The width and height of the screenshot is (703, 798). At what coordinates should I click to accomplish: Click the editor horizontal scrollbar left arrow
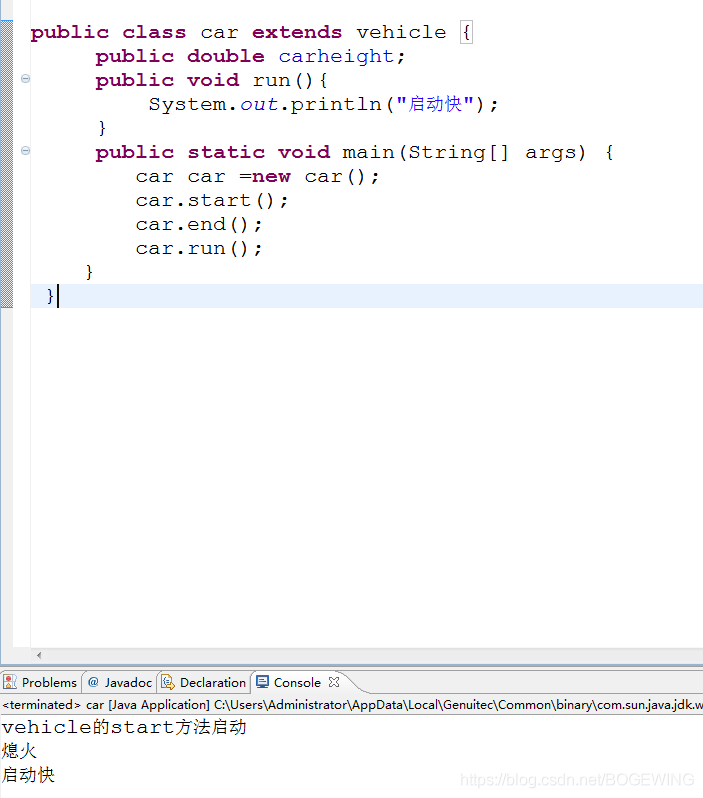[x=39, y=656]
